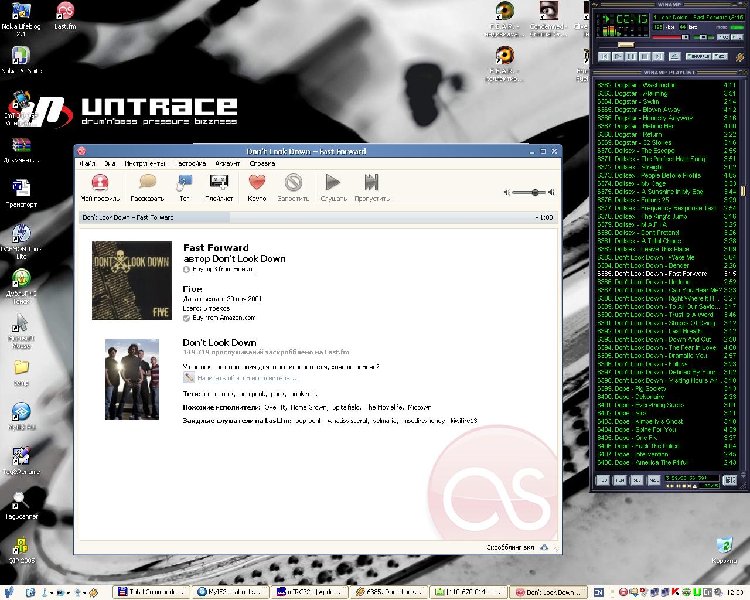
Task: Switch to Total Commander taskbar button
Action: tap(151, 592)
